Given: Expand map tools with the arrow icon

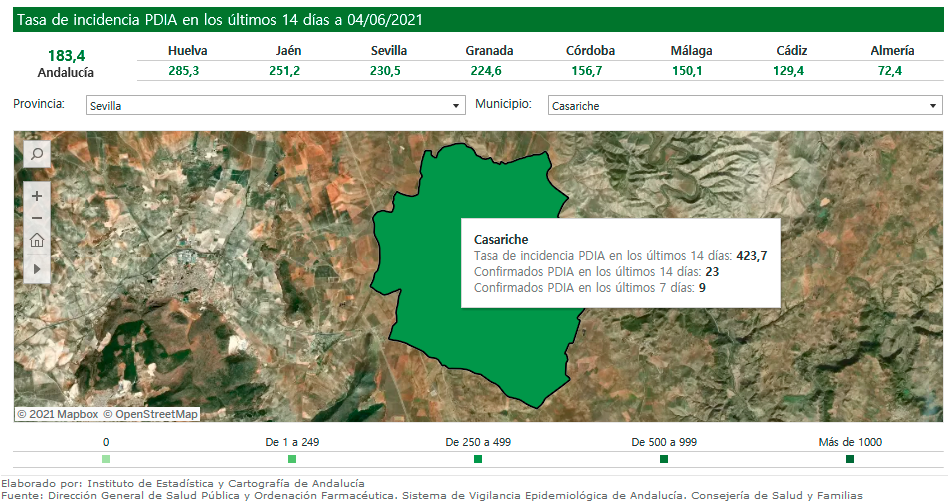Looking at the screenshot, I should coord(37,269).
